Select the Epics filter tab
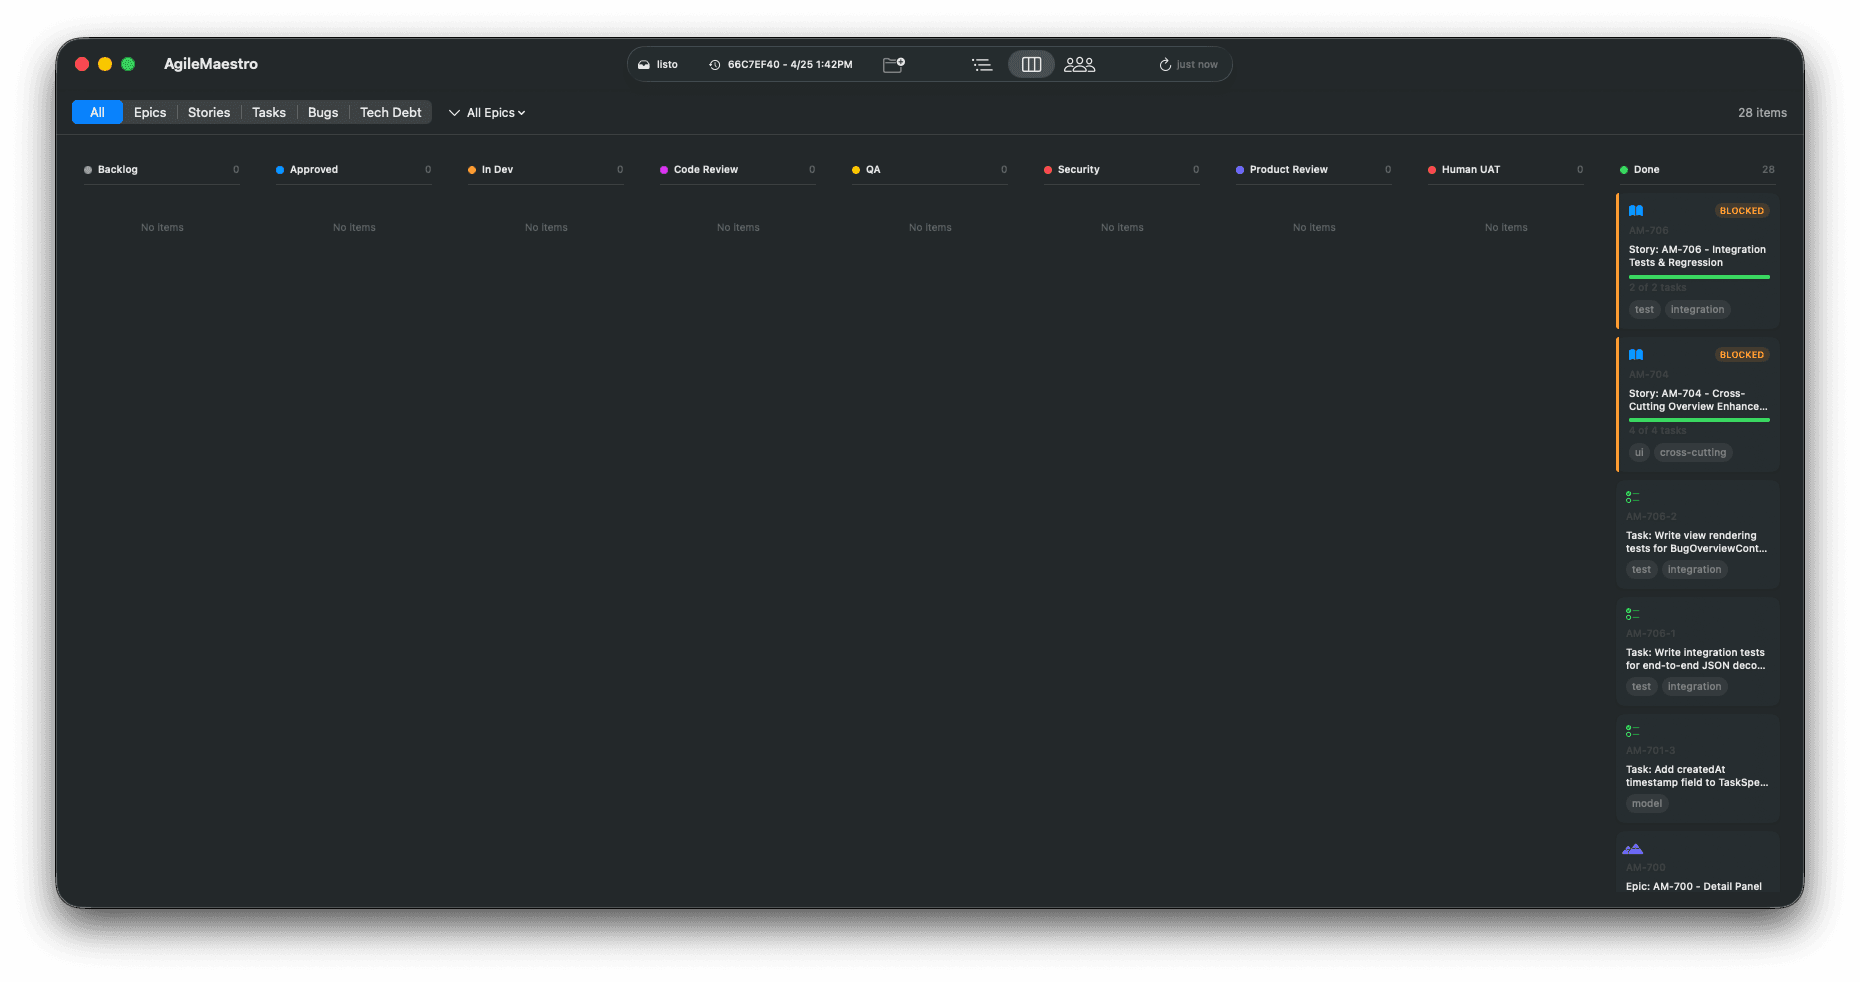The height and width of the screenshot is (982, 1860). tap(150, 112)
